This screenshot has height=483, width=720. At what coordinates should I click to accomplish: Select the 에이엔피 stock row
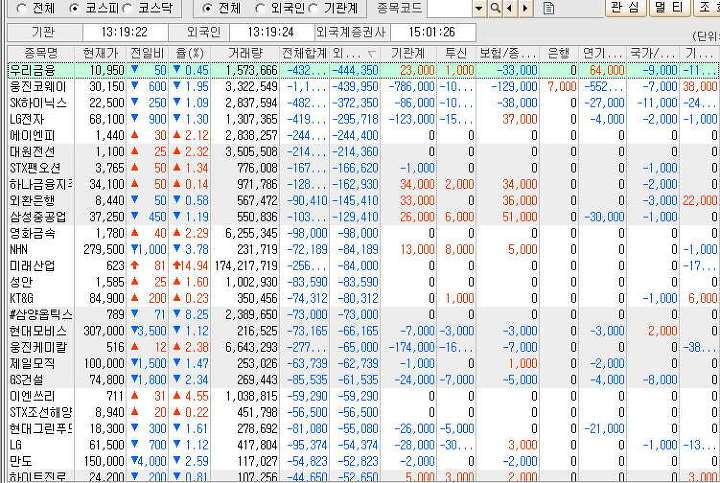tap(363, 135)
